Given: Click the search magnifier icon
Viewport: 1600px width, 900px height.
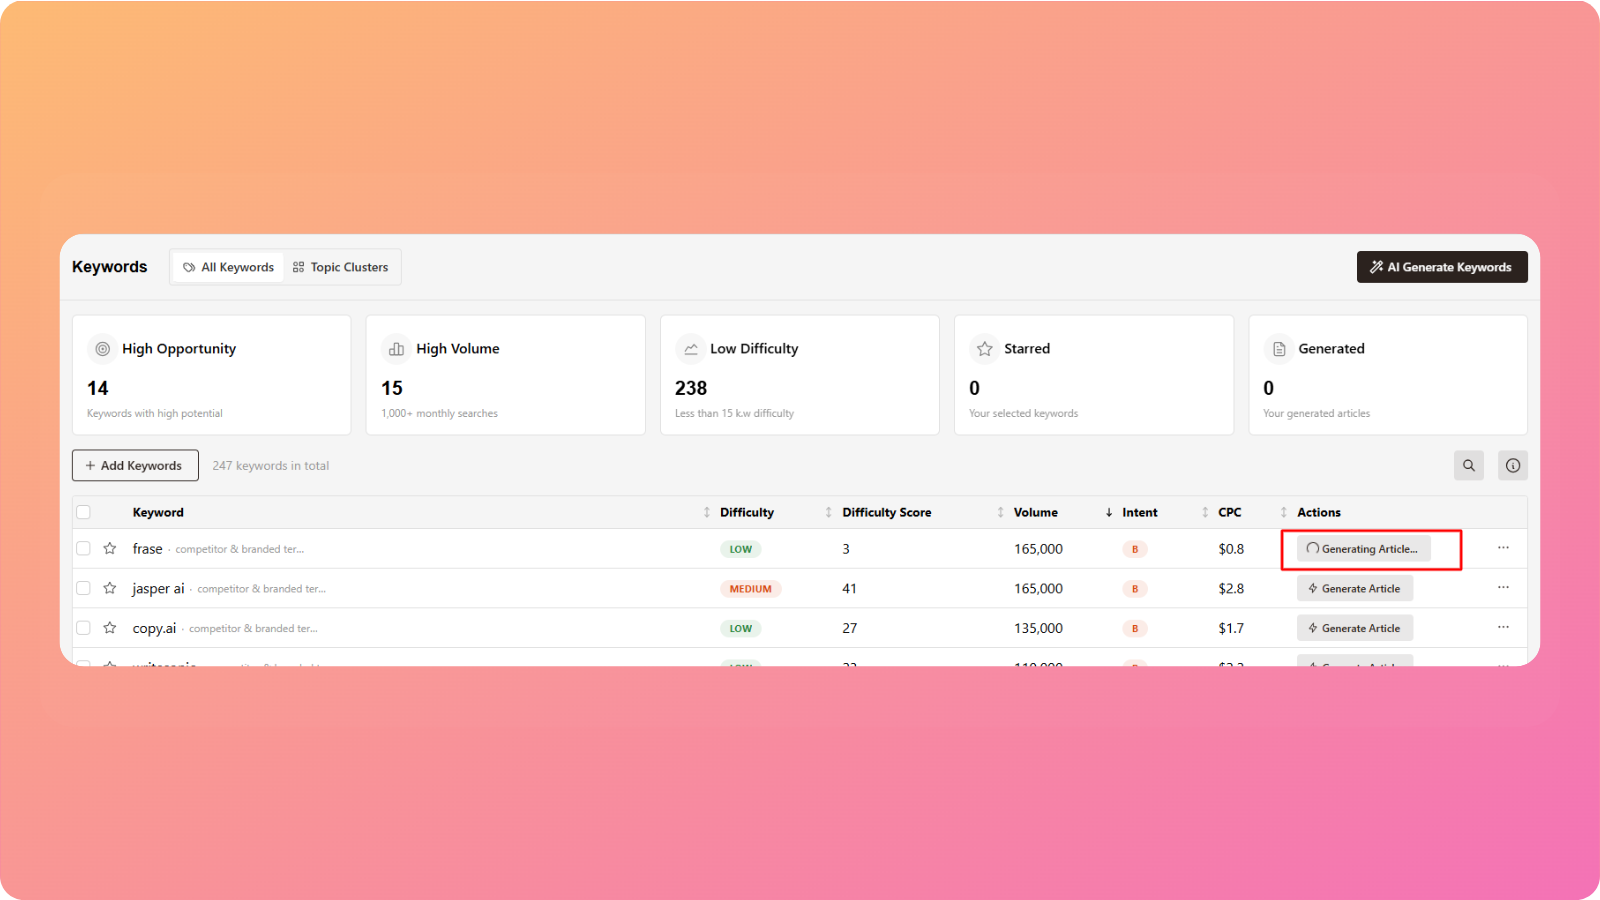Looking at the screenshot, I should tap(1468, 465).
